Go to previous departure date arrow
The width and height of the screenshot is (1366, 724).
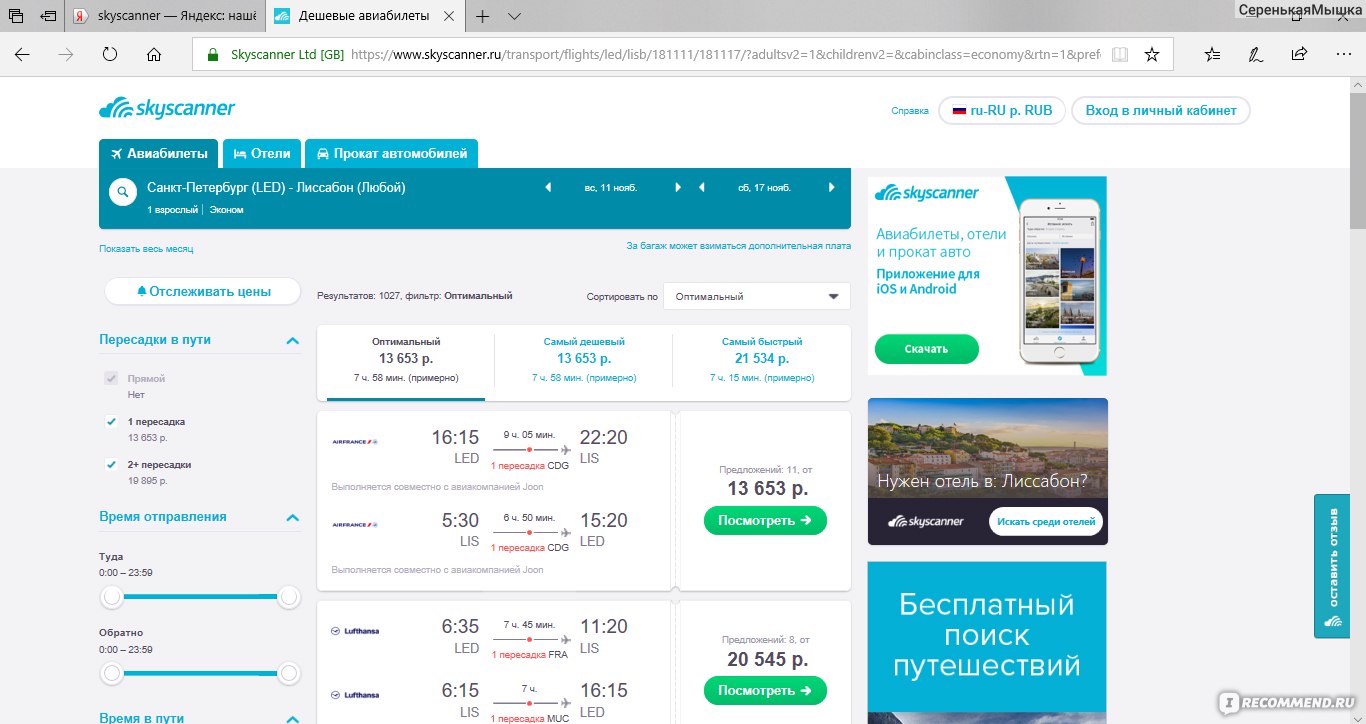coord(548,187)
